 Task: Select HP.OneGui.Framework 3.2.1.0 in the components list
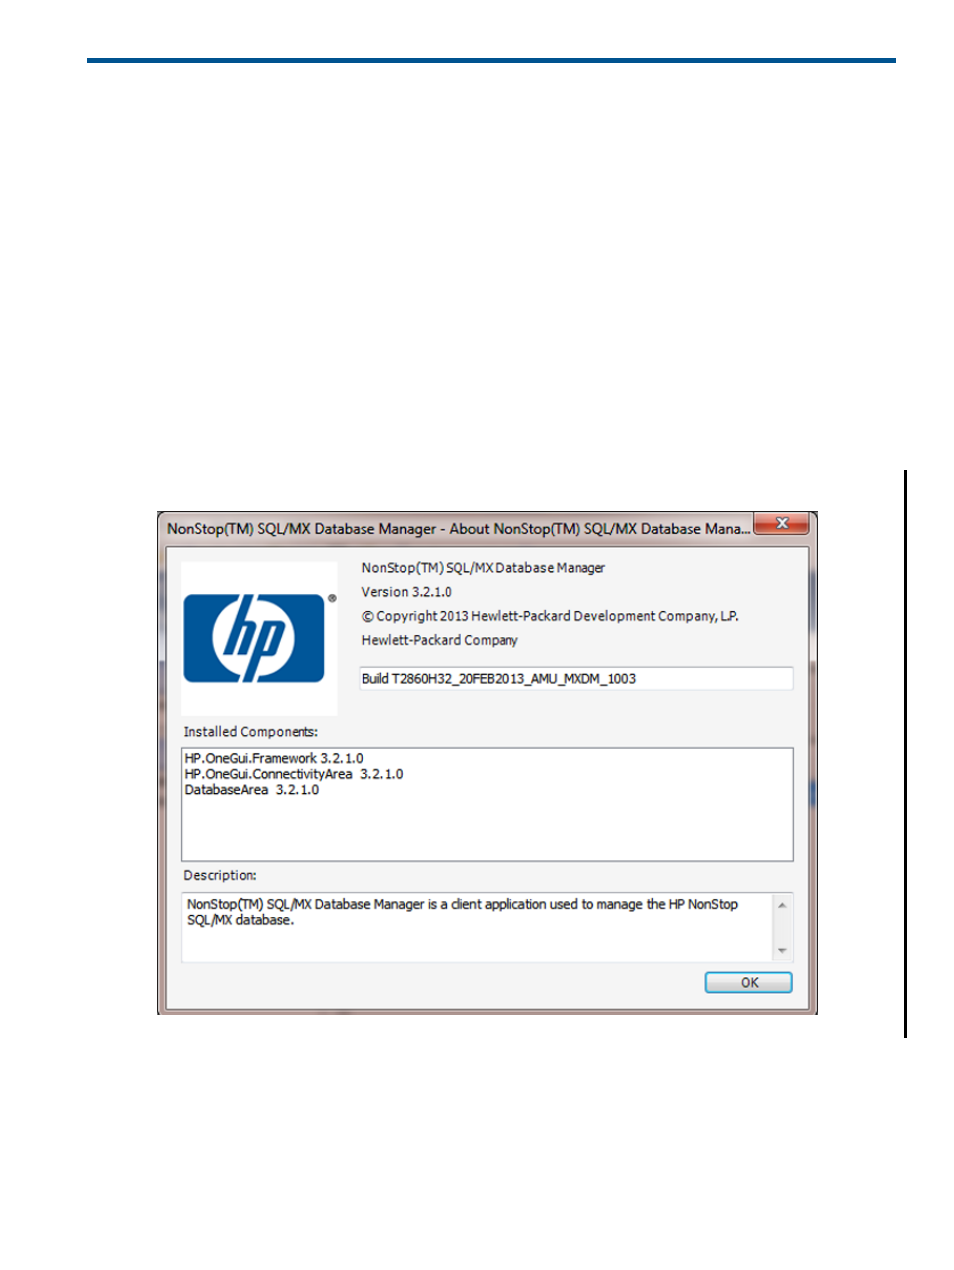click(x=274, y=759)
